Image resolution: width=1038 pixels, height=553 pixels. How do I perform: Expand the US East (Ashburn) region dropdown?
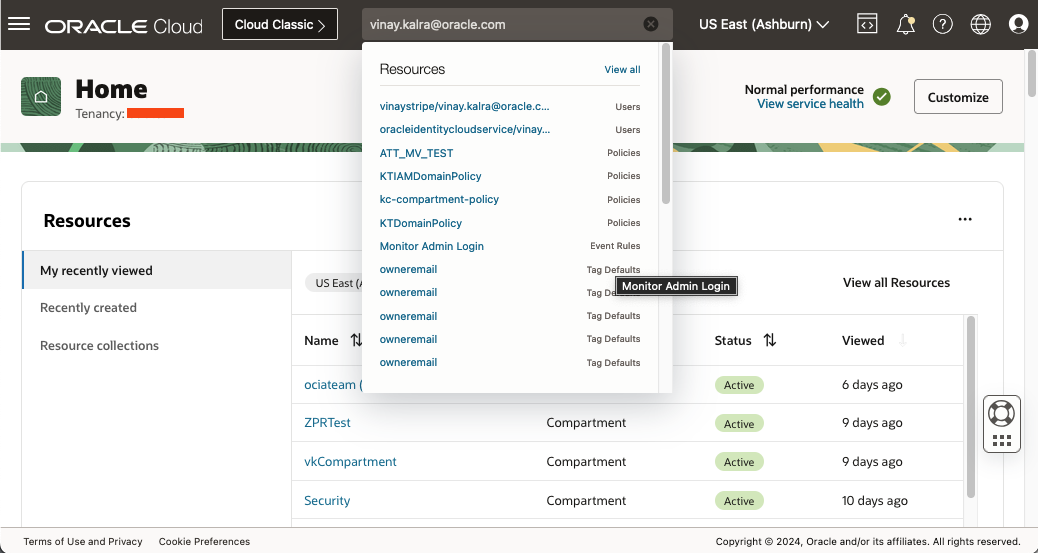pyautogui.click(x=764, y=25)
